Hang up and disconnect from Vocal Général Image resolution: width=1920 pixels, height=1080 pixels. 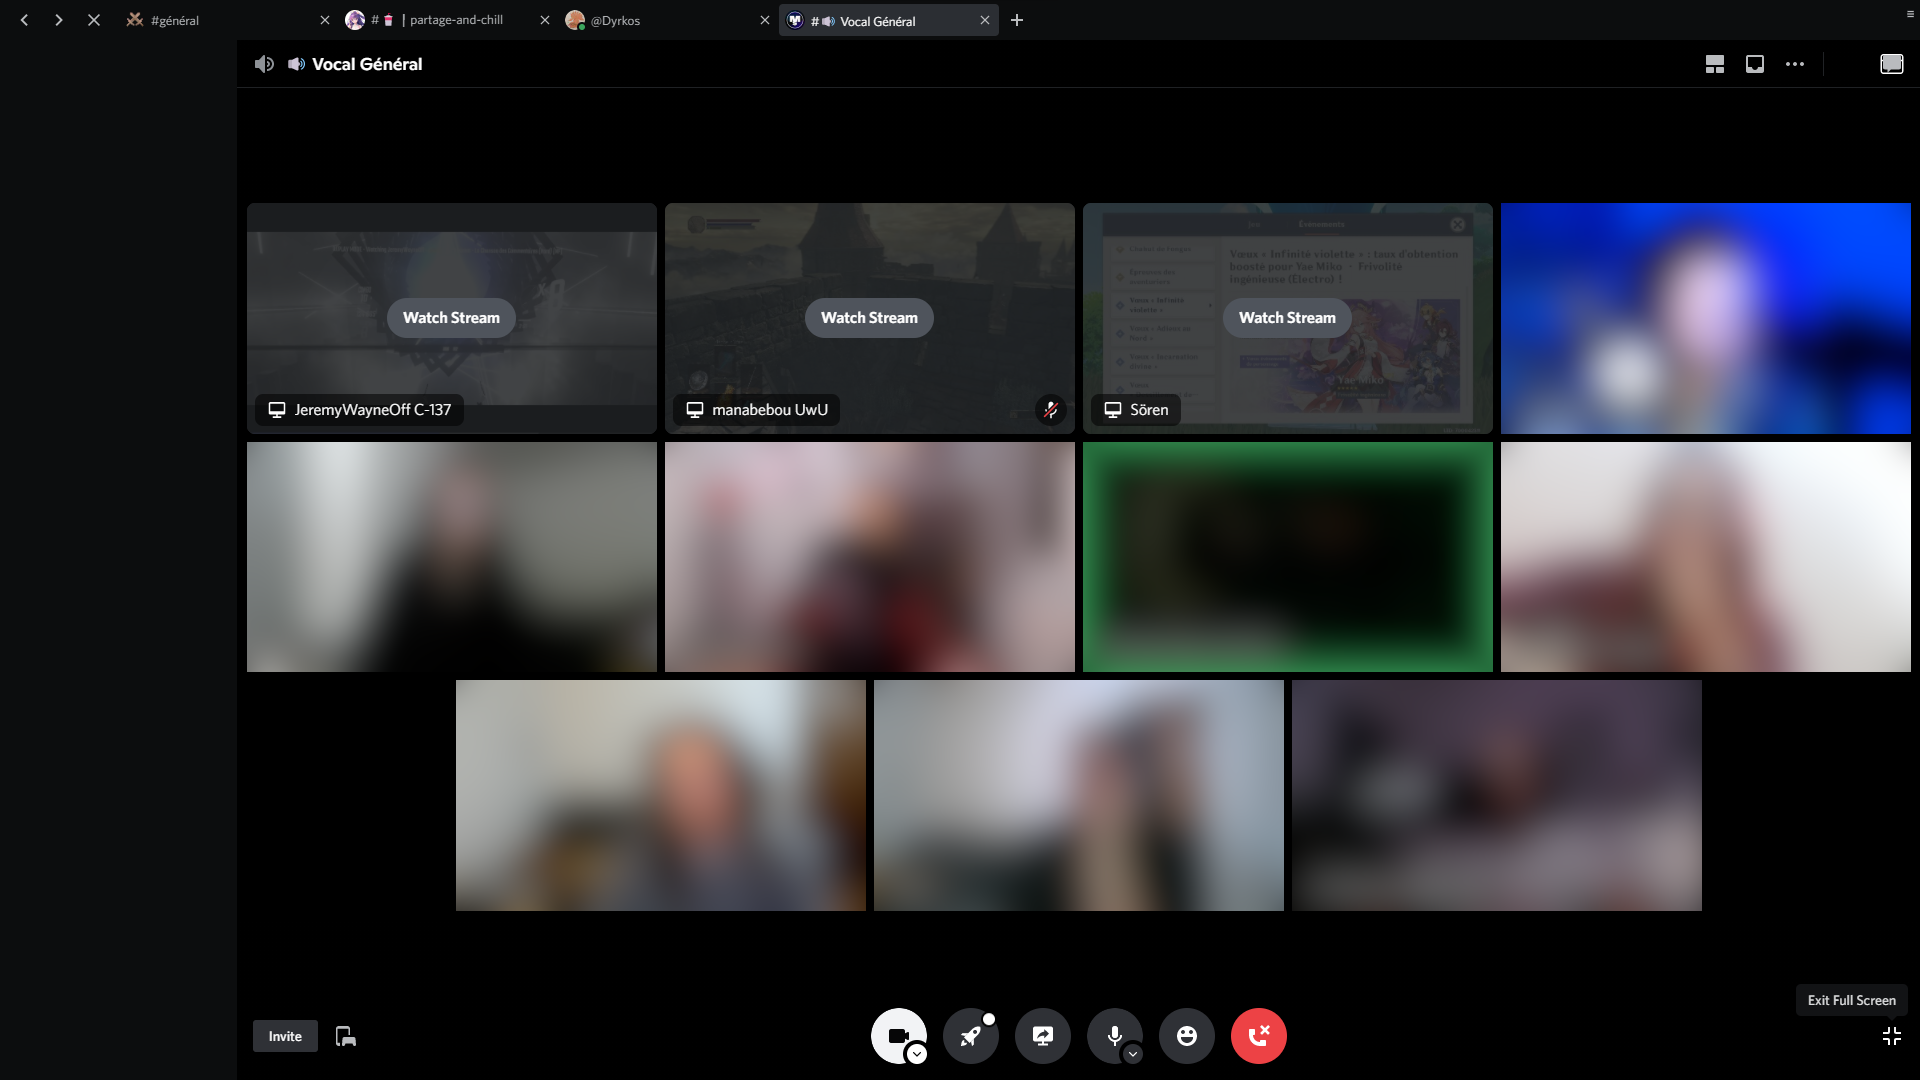1258,1036
